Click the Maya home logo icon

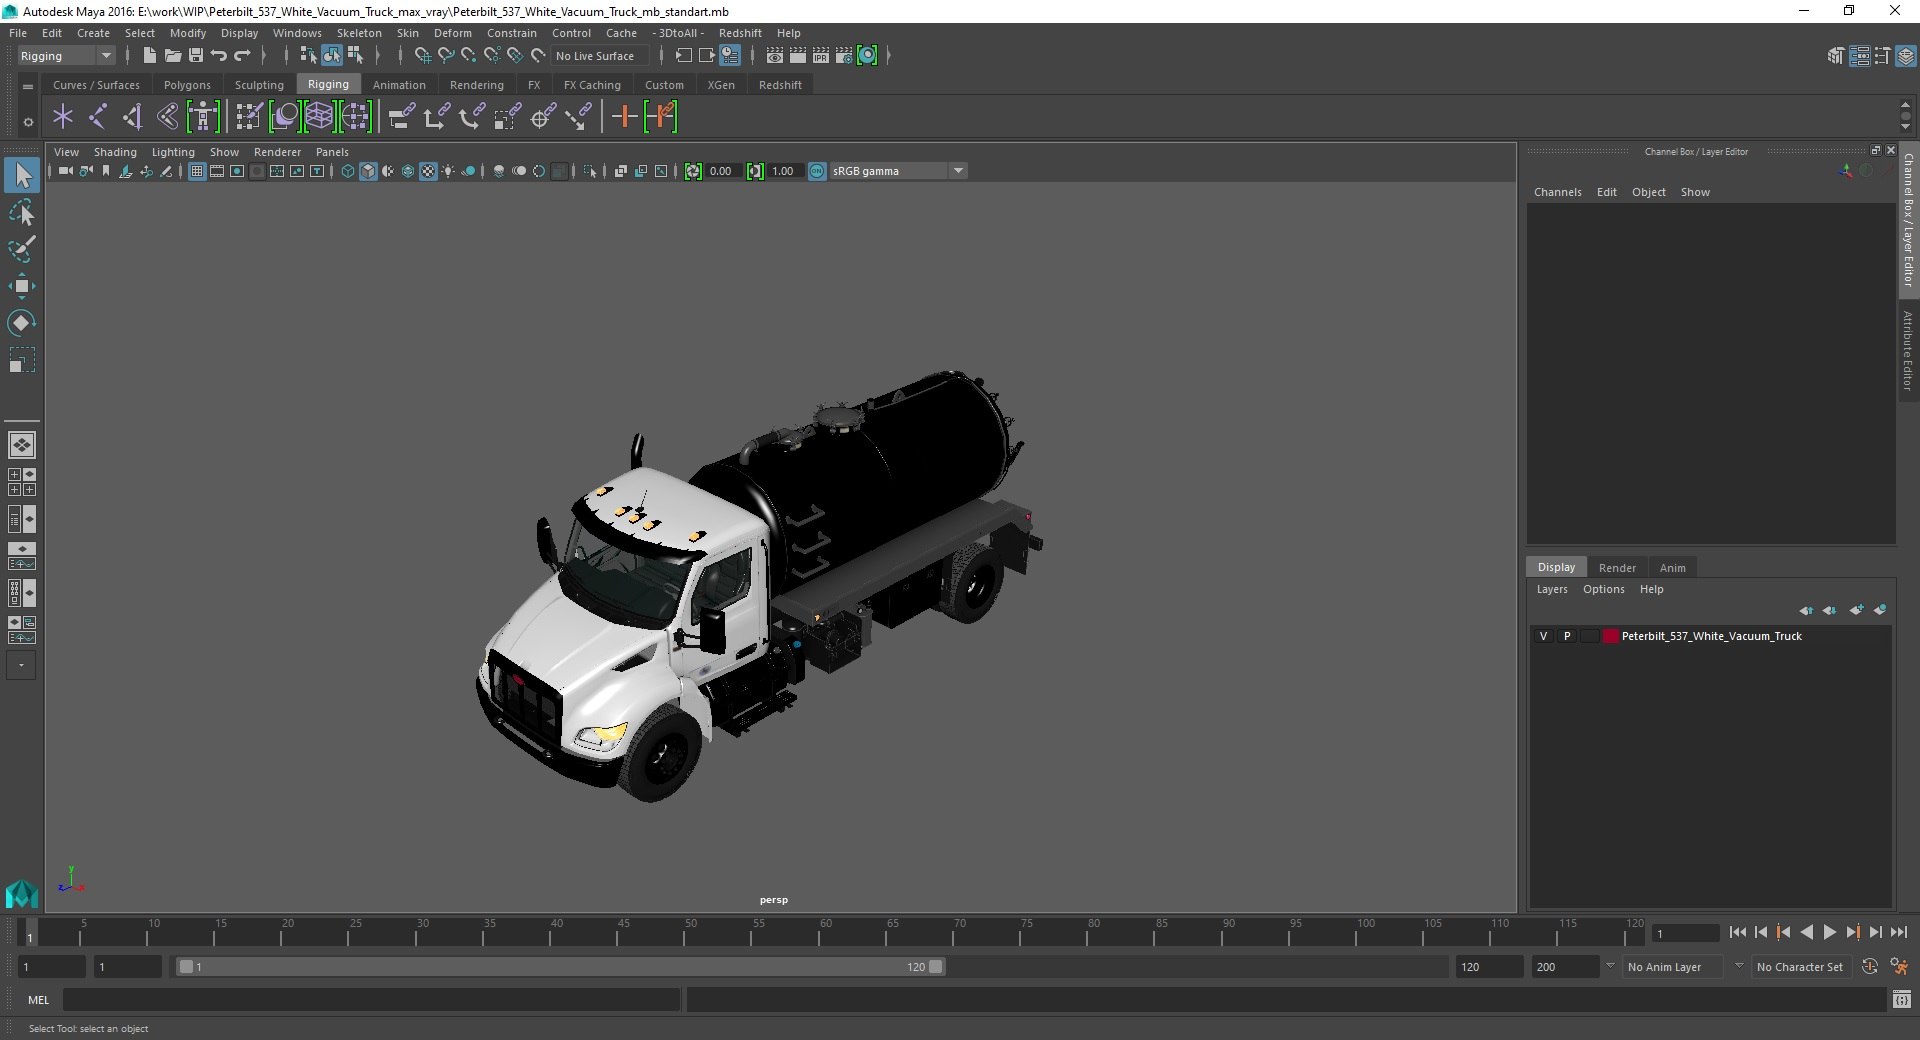coord(21,893)
